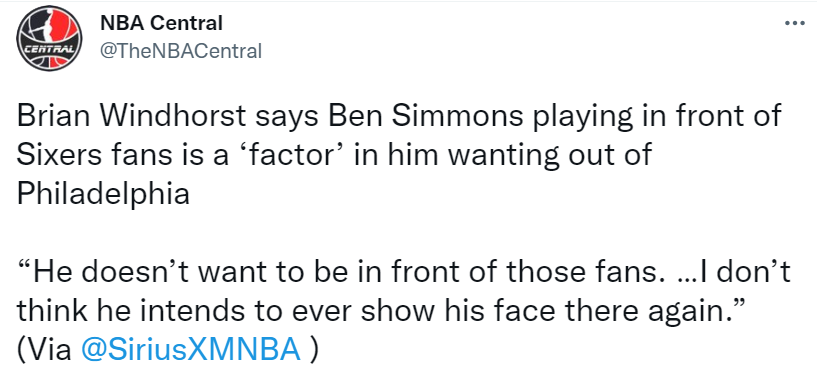Image resolution: width=817 pixels, height=368 pixels.
Task: Click the word Philadelphia in the tweet
Action: pyautogui.click(x=103, y=195)
